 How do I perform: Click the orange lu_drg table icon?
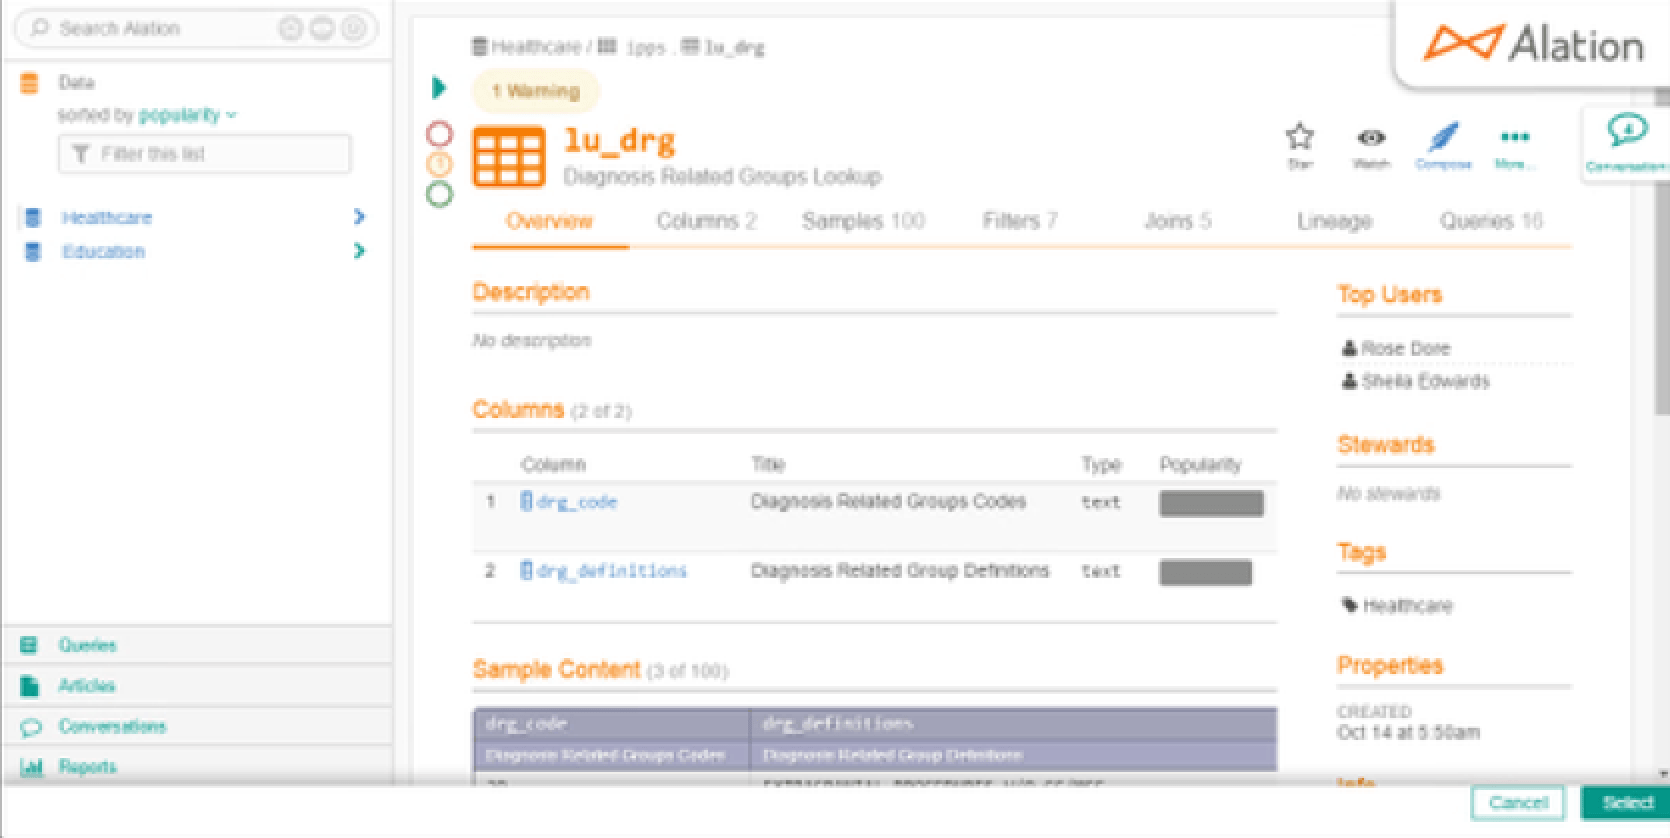click(x=509, y=157)
